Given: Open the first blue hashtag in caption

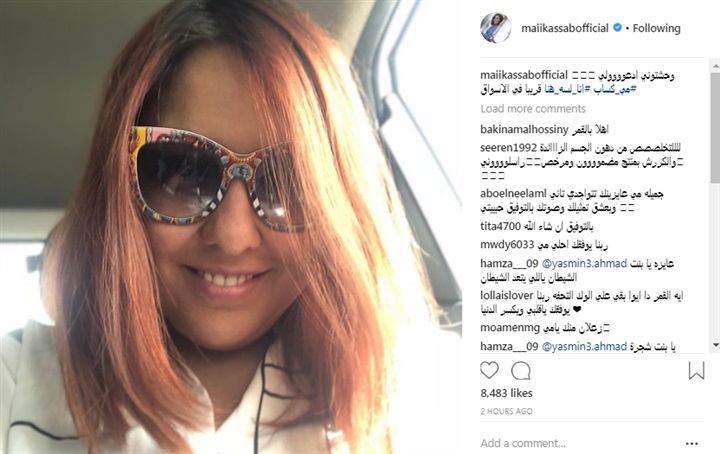Looking at the screenshot, I should pyautogui.click(x=613, y=90).
